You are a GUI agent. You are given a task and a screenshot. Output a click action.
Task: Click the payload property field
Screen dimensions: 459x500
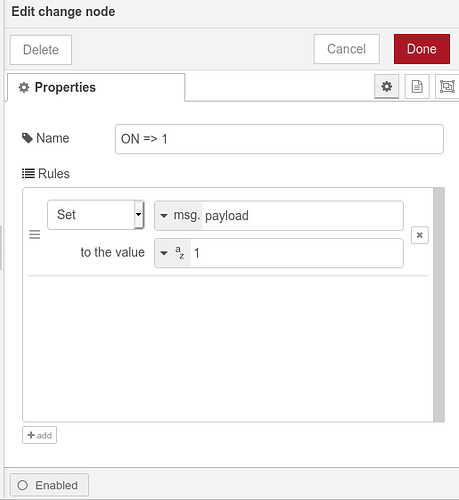pos(302,216)
